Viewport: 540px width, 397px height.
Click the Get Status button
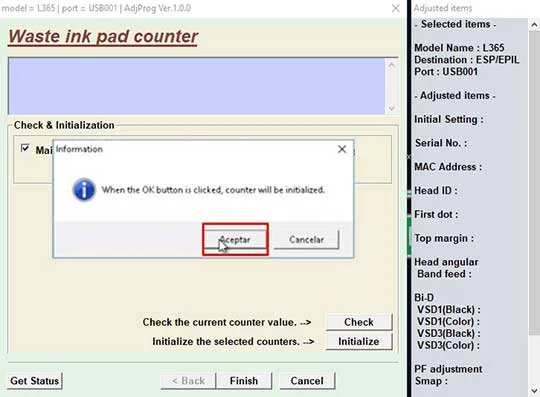click(34, 381)
